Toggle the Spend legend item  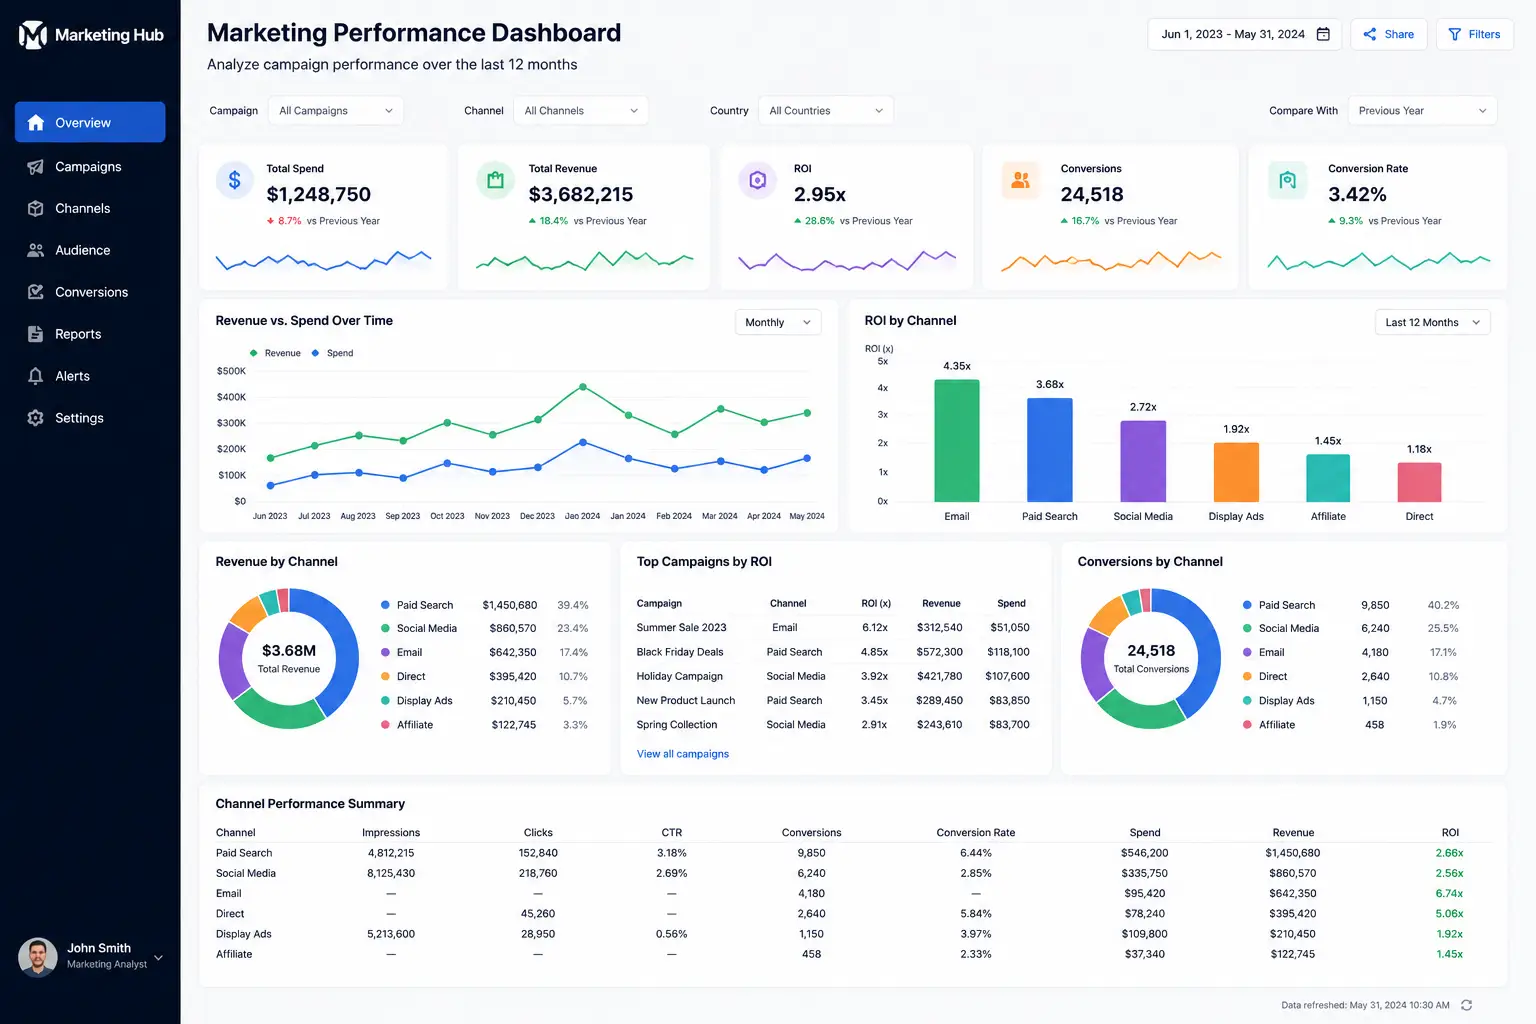(332, 353)
